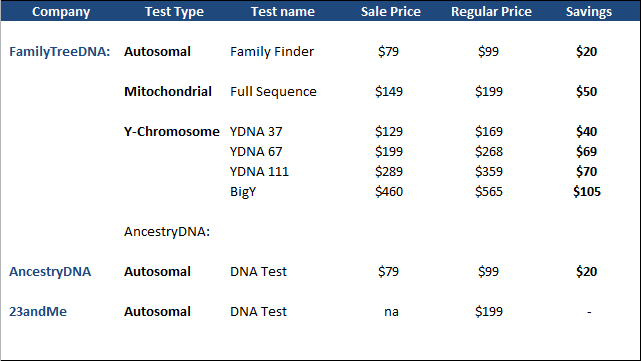The image size is (641, 361).
Task: Select the Sale Price column header
Action: point(390,11)
